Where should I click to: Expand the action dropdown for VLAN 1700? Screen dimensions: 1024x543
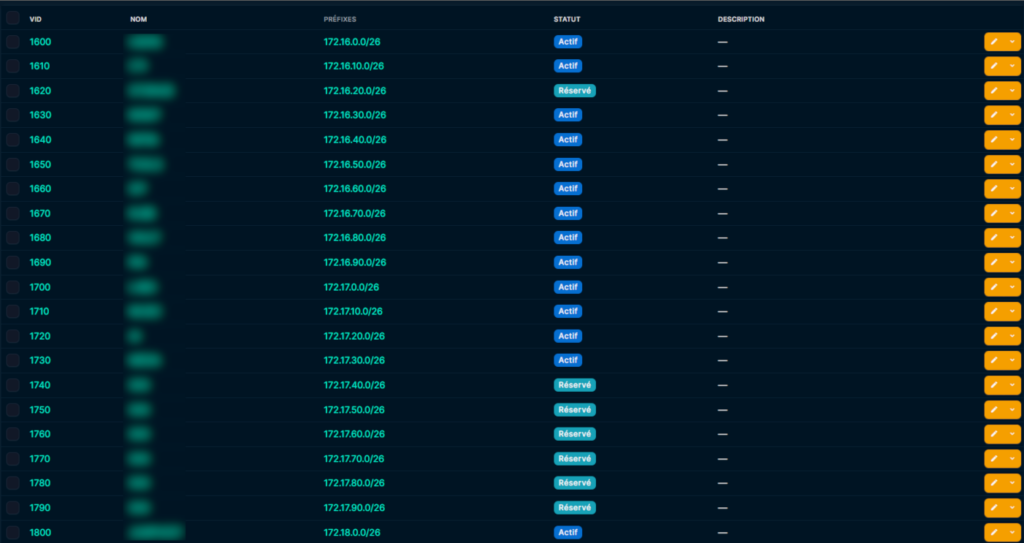(1012, 287)
